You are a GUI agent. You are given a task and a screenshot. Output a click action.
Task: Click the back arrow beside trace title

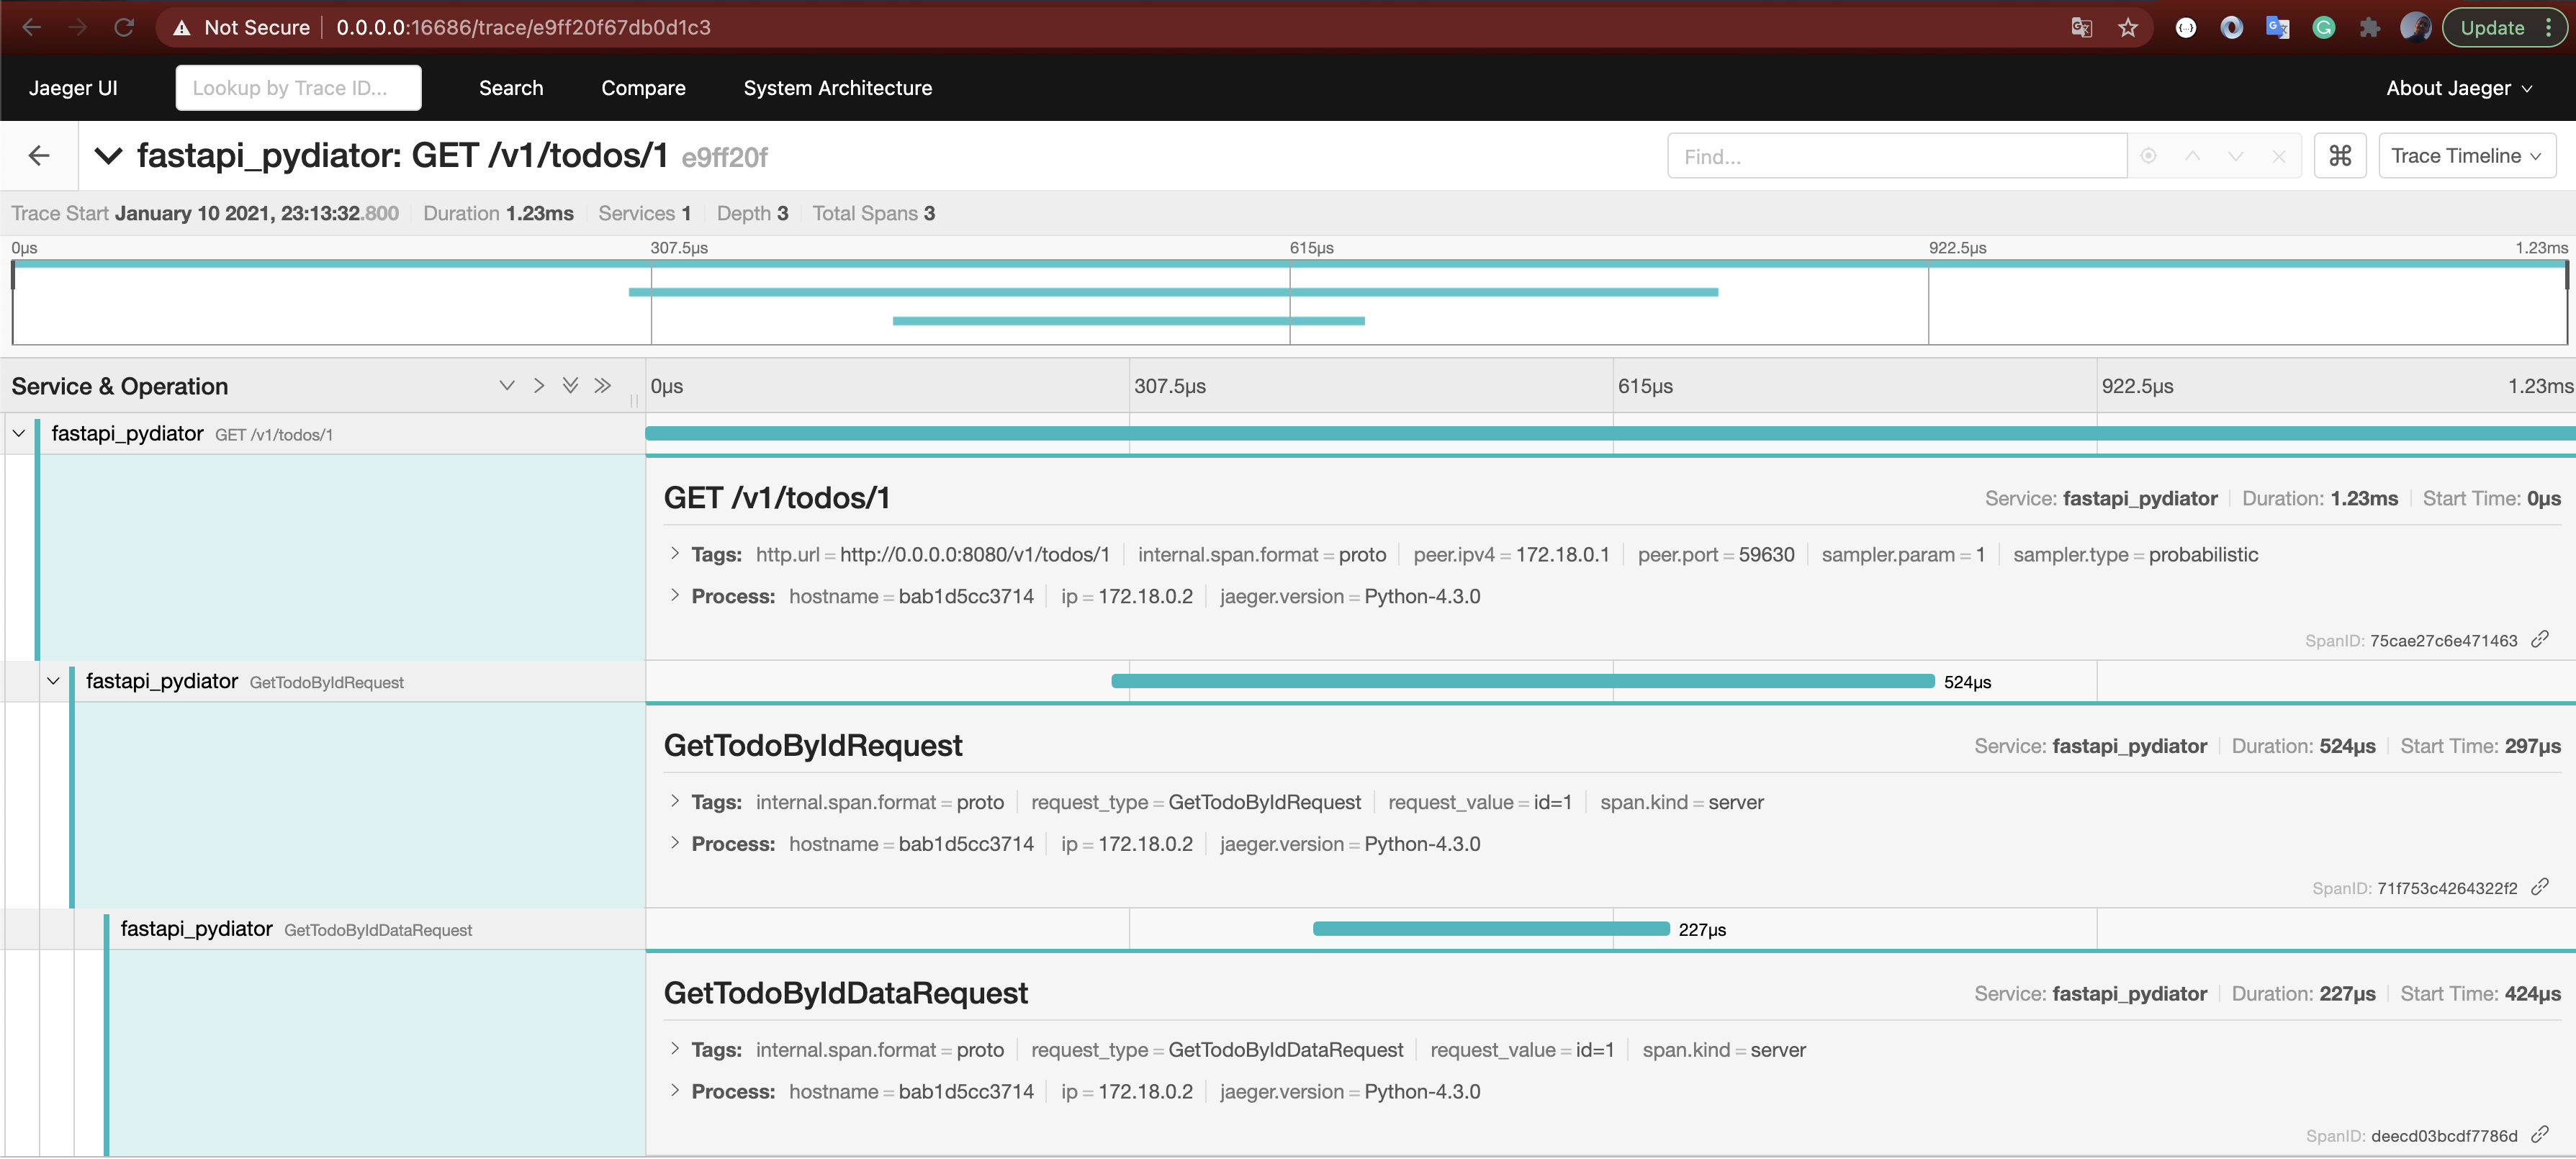click(x=39, y=155)
